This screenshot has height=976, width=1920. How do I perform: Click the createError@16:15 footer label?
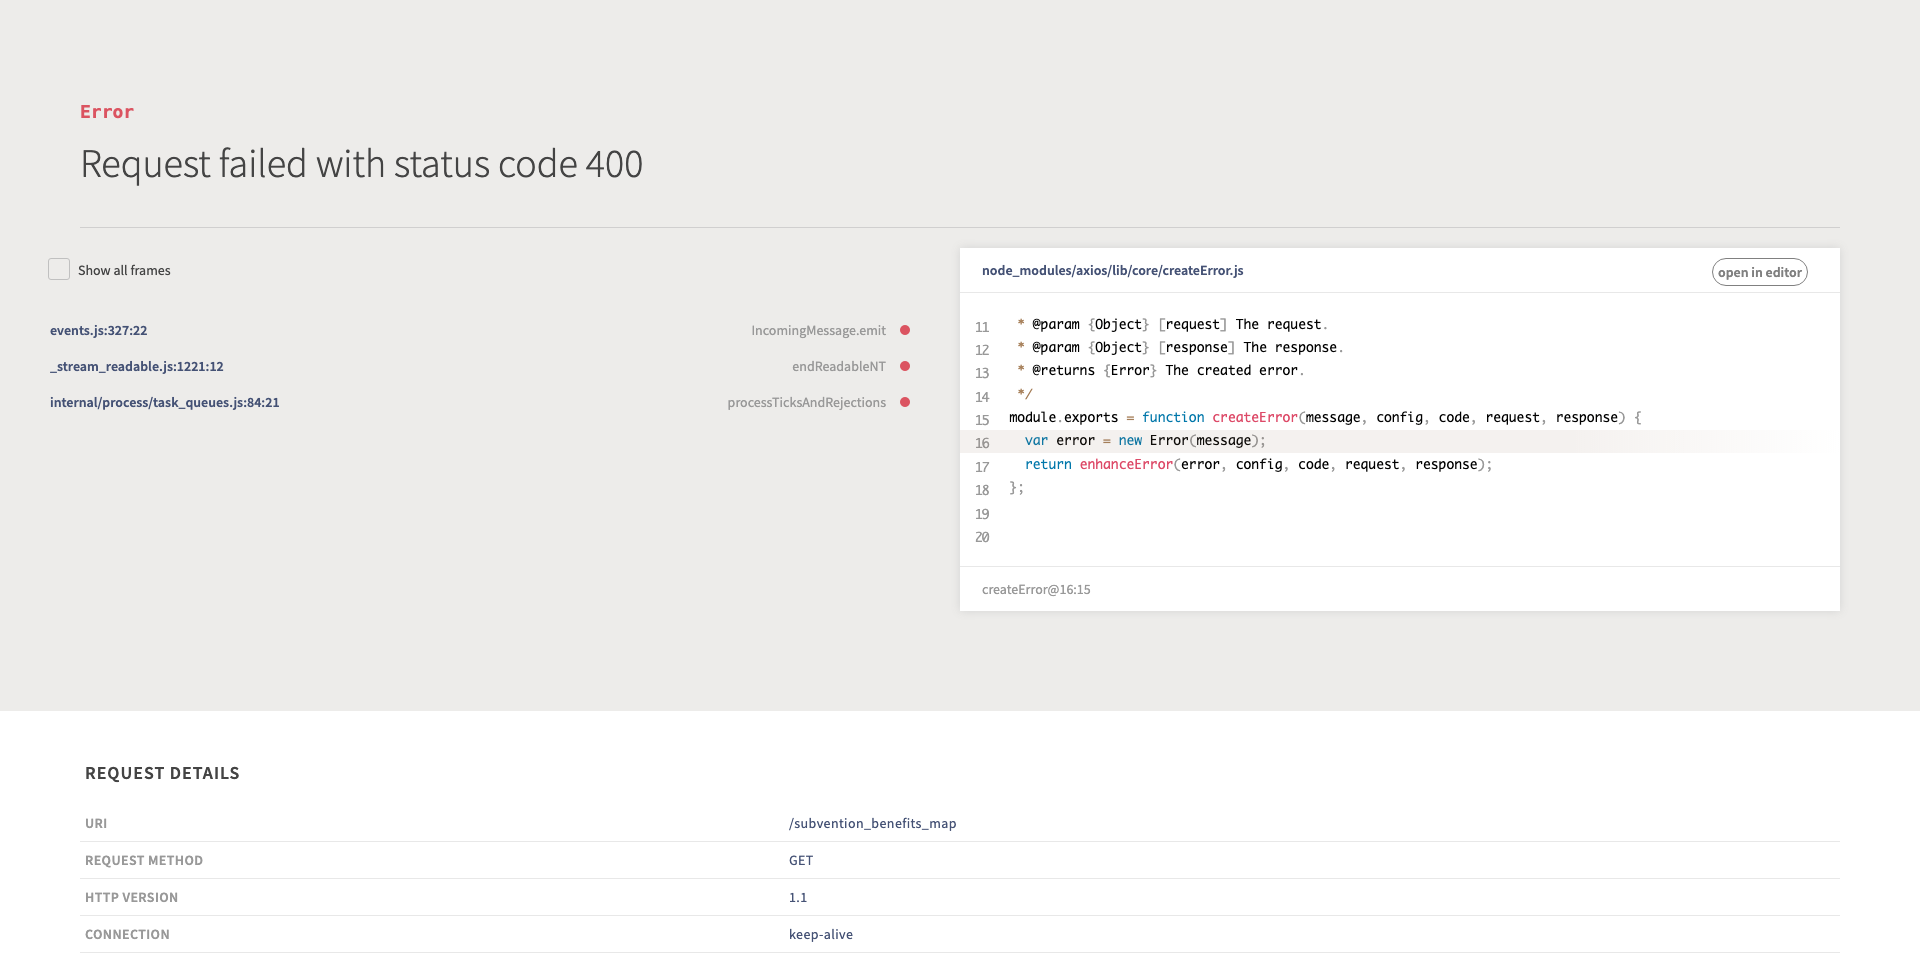tap(1036, 589)
